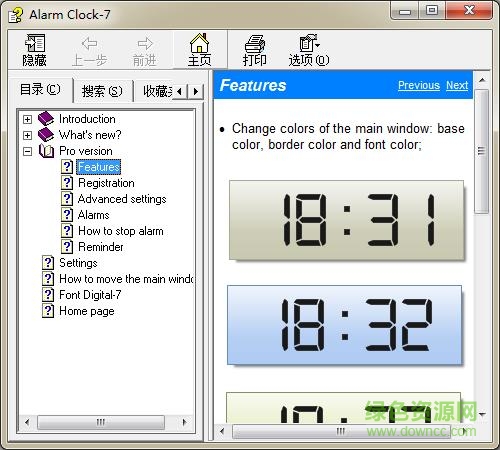Open the Home page topic

(x=87, y=311)
